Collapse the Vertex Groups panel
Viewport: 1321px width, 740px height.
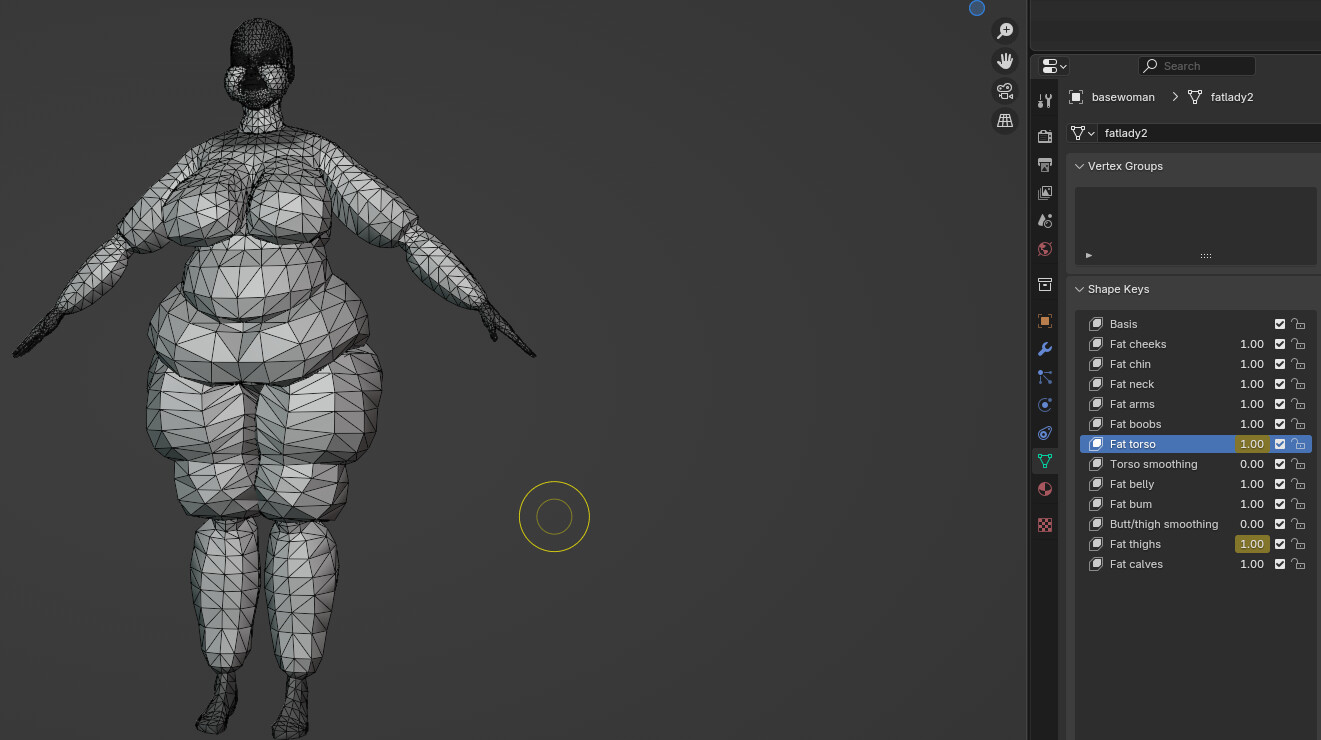pos(1080,166)
